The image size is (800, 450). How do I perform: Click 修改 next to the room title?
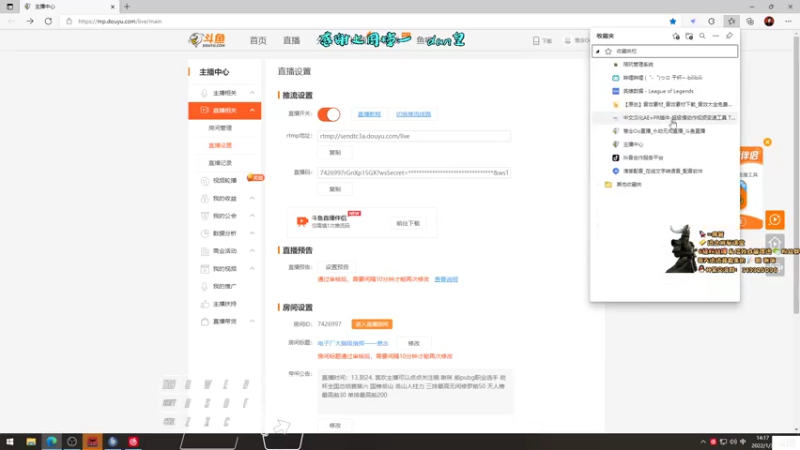(414, 343)
